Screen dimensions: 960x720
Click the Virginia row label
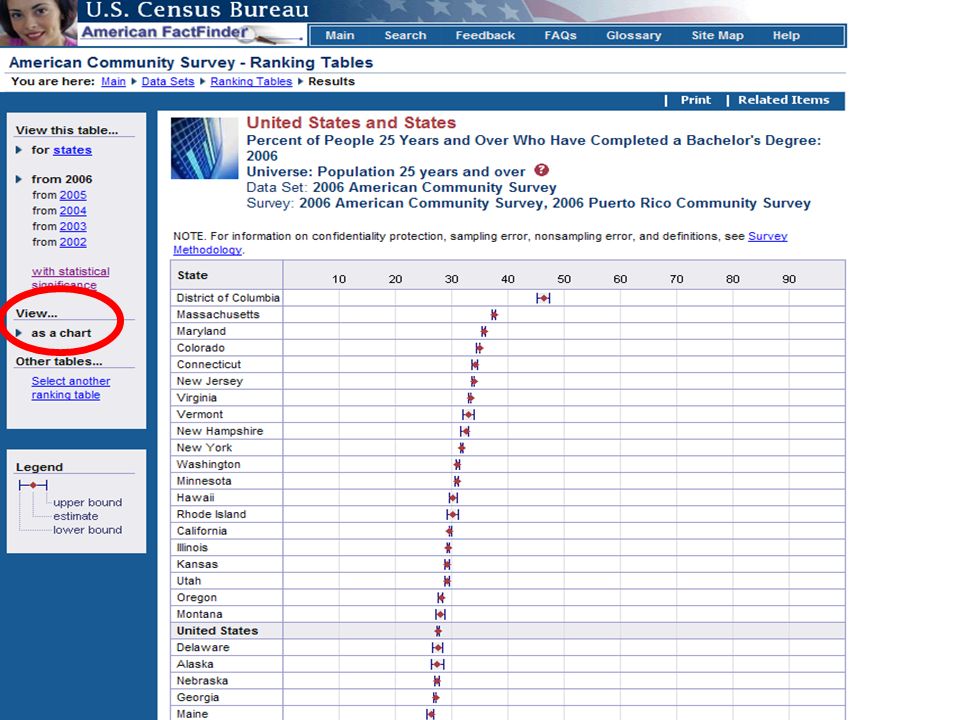(197, 398)
